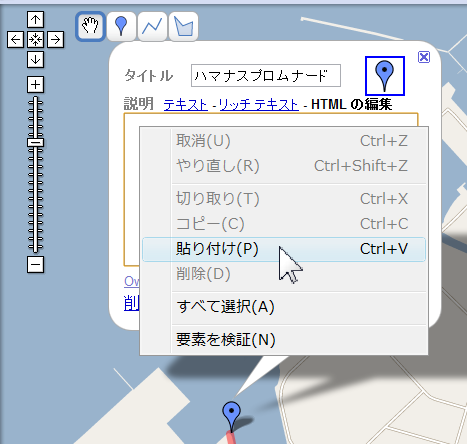Pan the map down with arrow button
Screen dimensions: 467x444
point(35,60)
